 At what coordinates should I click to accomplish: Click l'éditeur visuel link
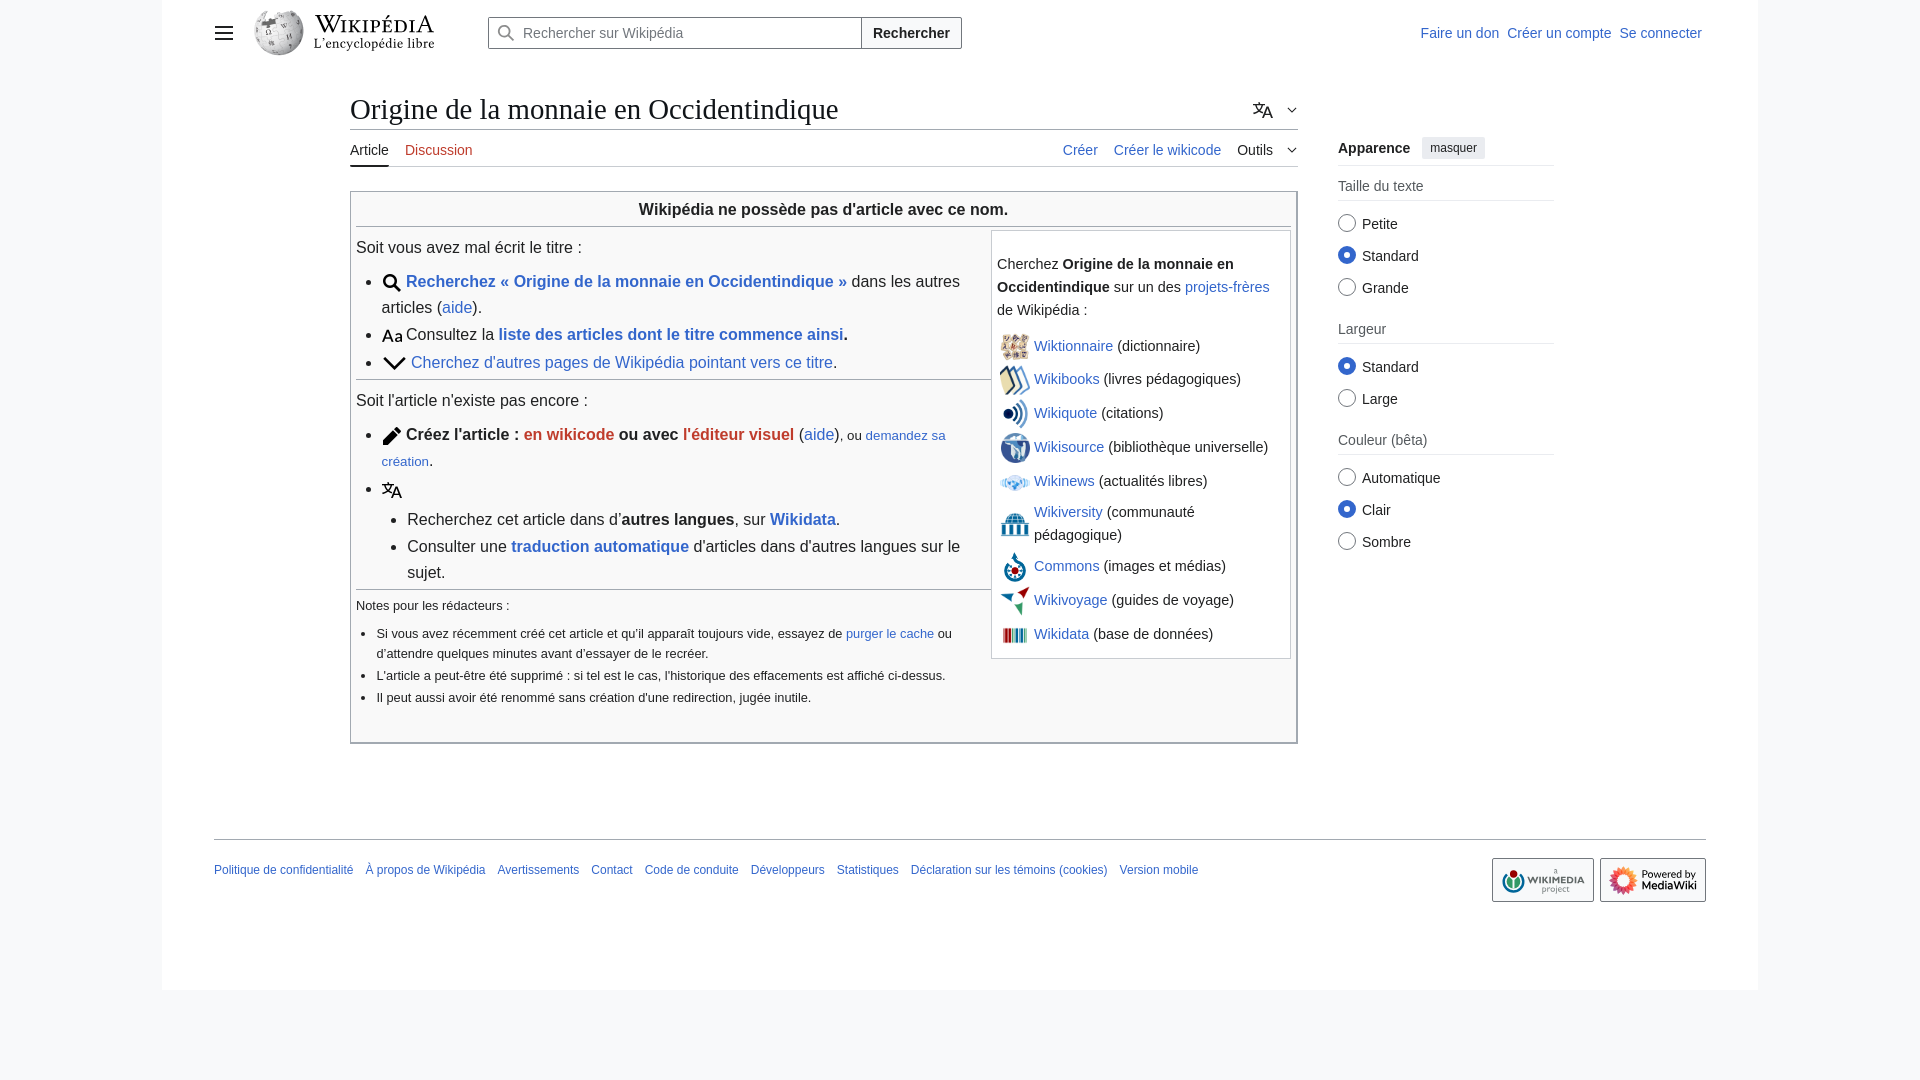pyautogui.click(x=738, y=435)
